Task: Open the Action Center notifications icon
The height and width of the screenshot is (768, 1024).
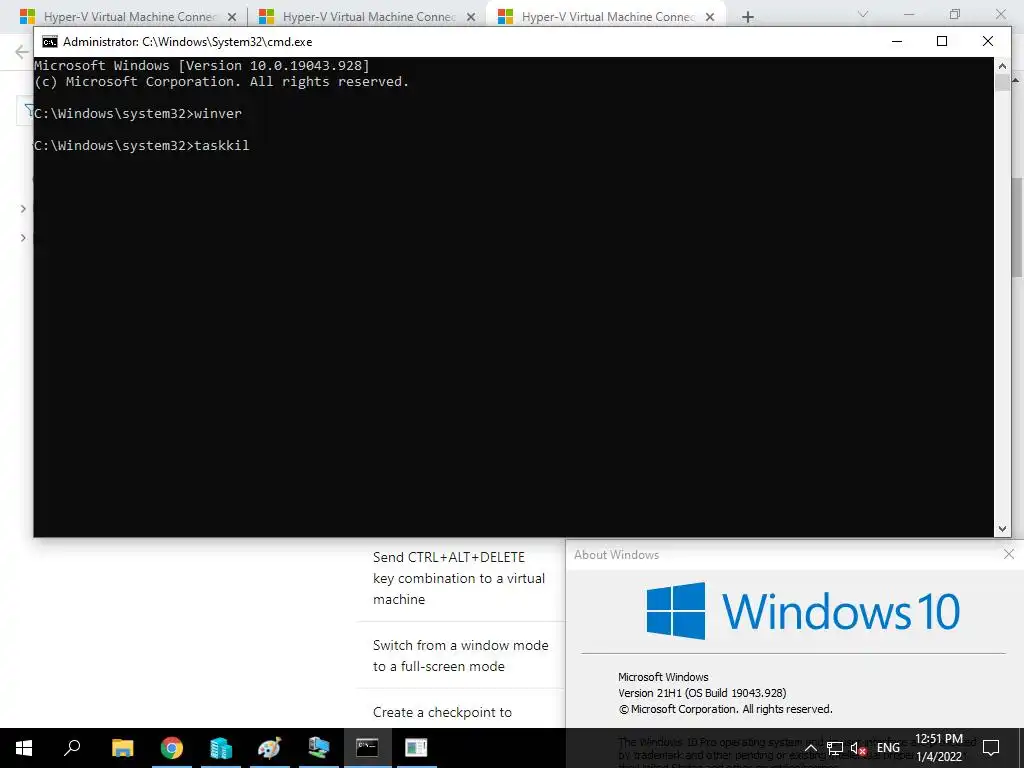Action: (x=991, y=748)
